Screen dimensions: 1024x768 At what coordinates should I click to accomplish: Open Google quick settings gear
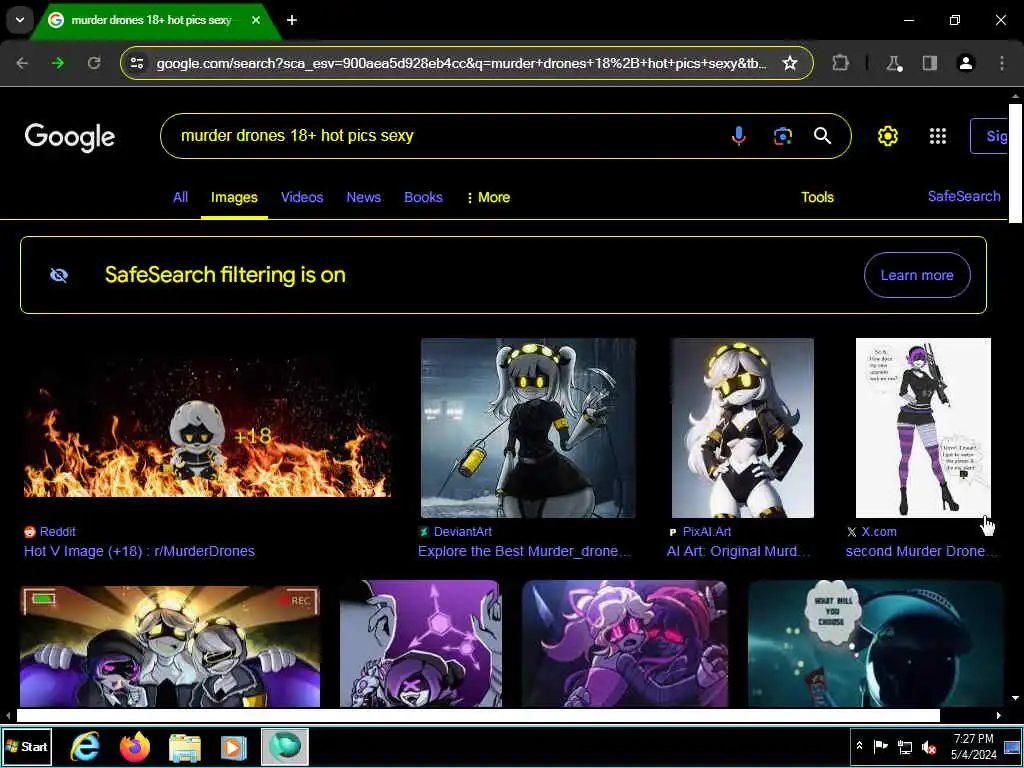click(x=888, y=136)
